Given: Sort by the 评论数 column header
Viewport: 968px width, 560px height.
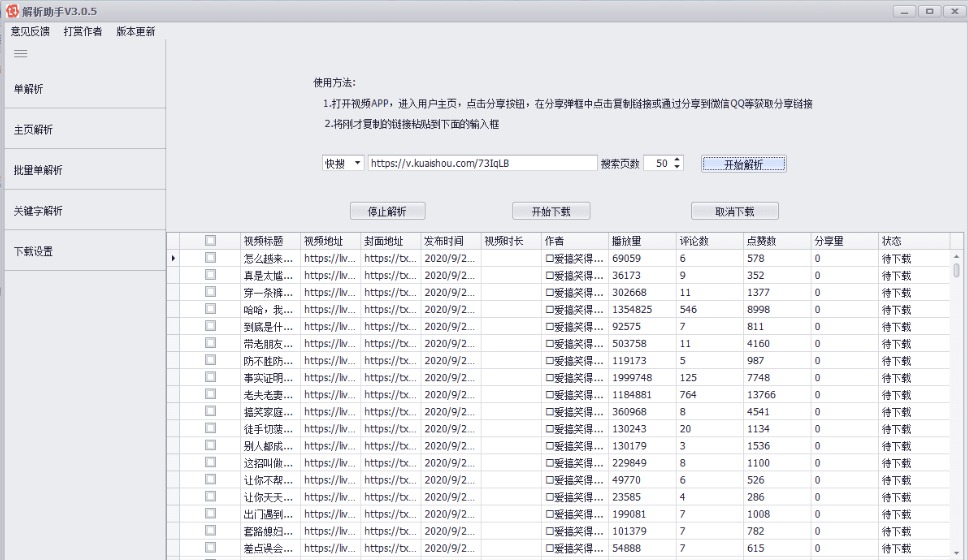Looking at the screenshot, I should (710, 241).
